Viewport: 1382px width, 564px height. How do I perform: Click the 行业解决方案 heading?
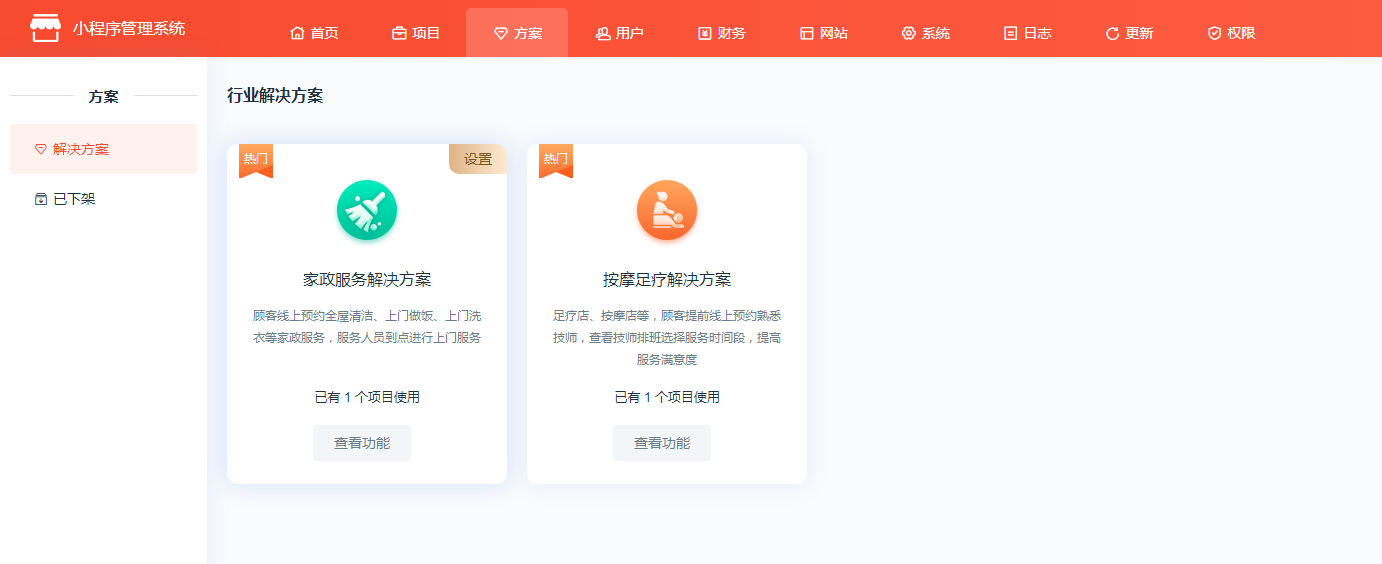point(275,96)
